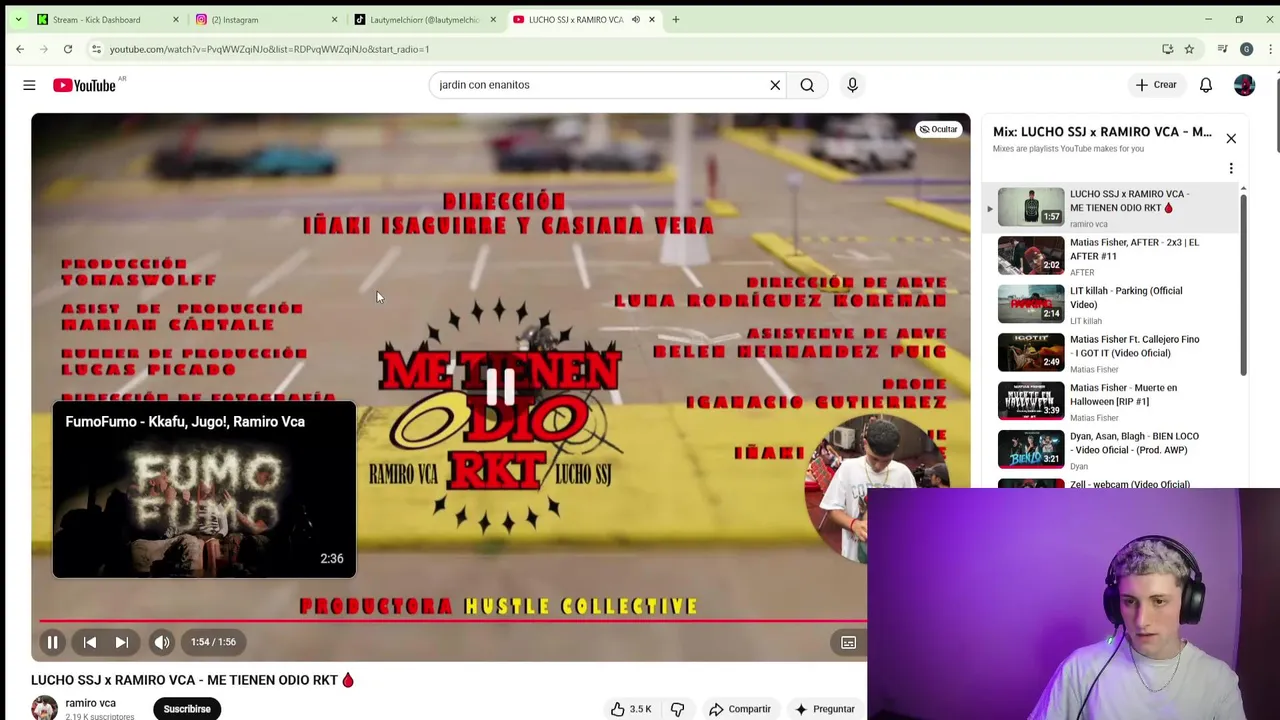Subscribe with the Suscribirse button
The width and height of the screenshot is (1280, 720).
coord(187,709)
